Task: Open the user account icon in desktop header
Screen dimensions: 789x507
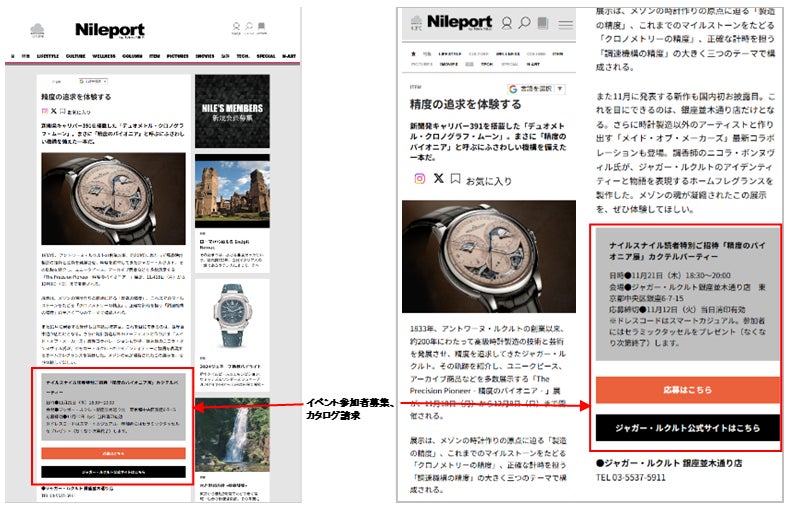Action: 236,27
